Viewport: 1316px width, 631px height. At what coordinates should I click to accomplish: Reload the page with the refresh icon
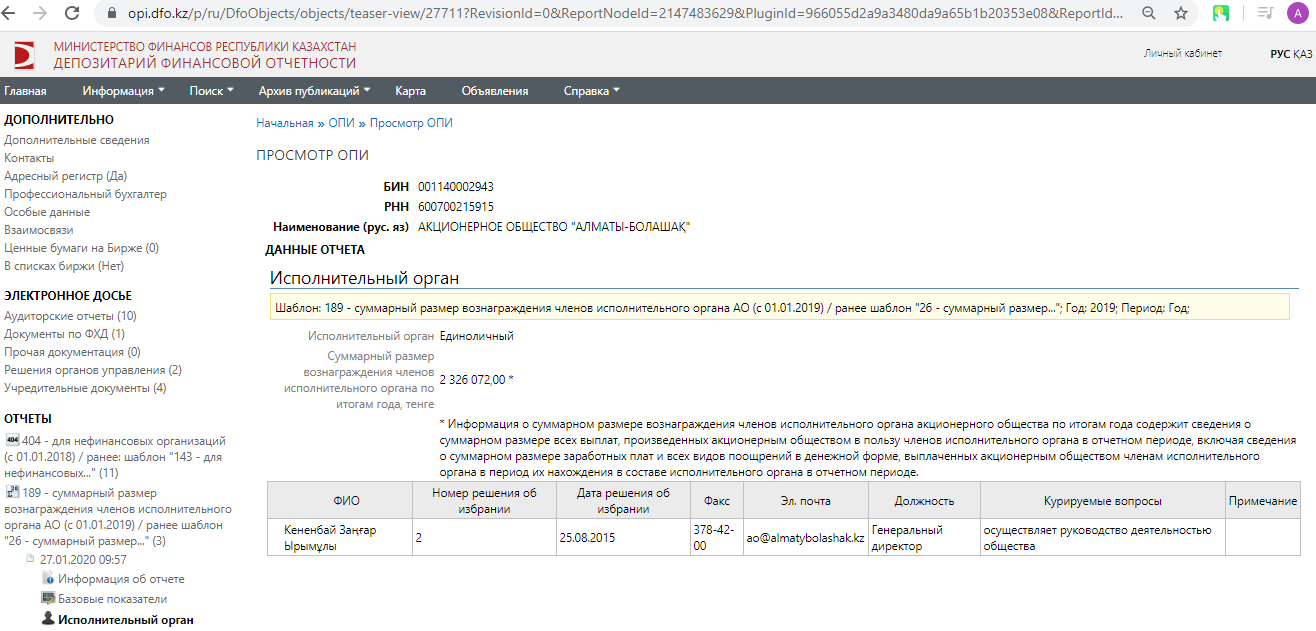click(x=72, y=14)
